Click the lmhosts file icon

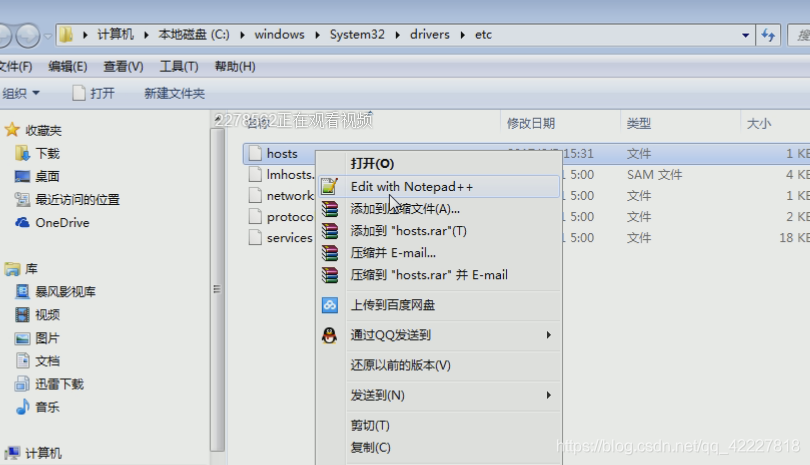click(x=255, y=175)
